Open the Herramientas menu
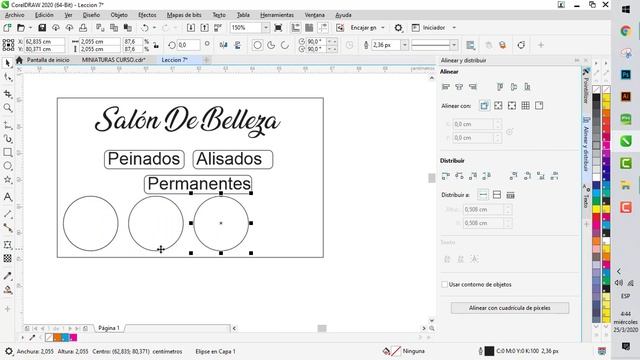 coord(277,15)
